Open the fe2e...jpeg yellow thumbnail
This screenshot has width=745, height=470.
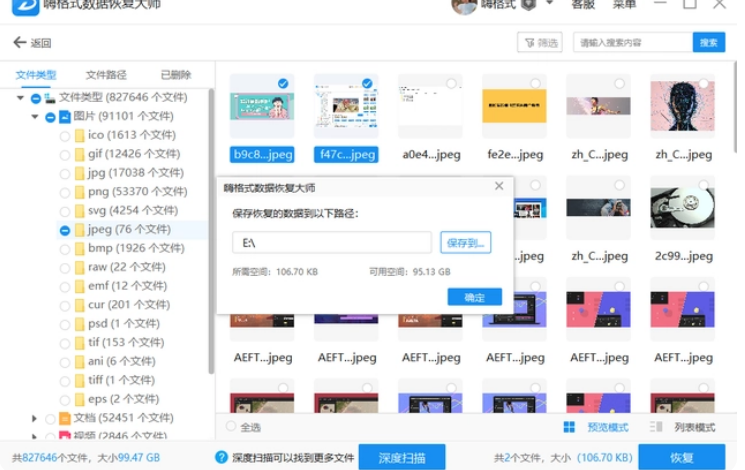pyautogui.click(x=514, y=106)
